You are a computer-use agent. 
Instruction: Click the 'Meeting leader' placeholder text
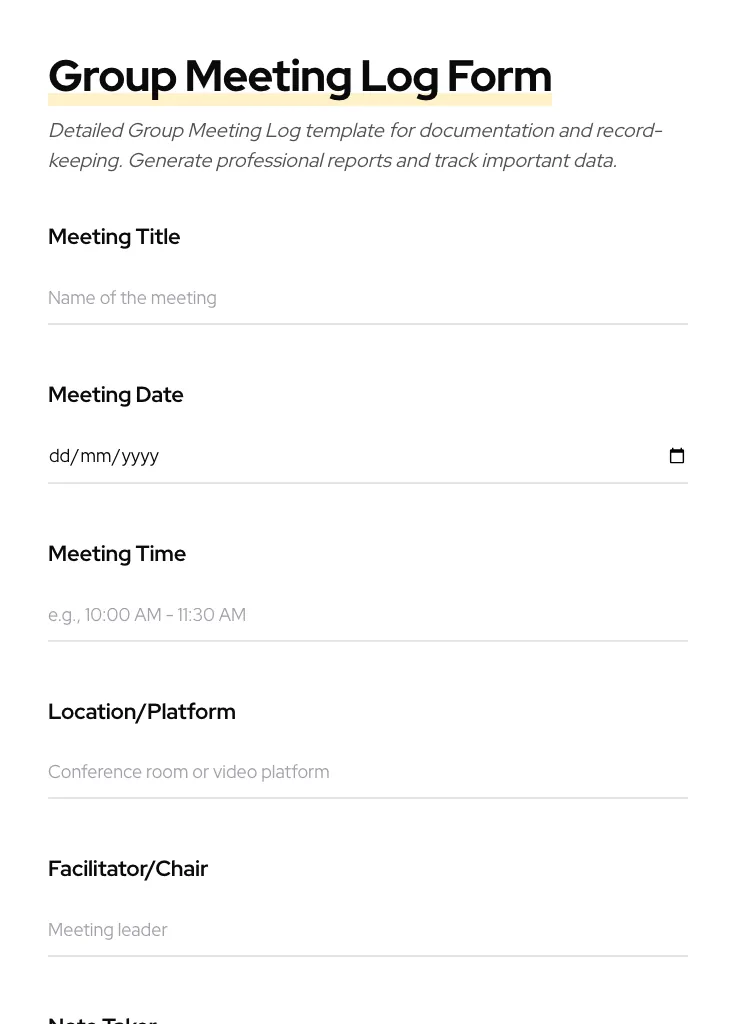[x=107, y=929]
